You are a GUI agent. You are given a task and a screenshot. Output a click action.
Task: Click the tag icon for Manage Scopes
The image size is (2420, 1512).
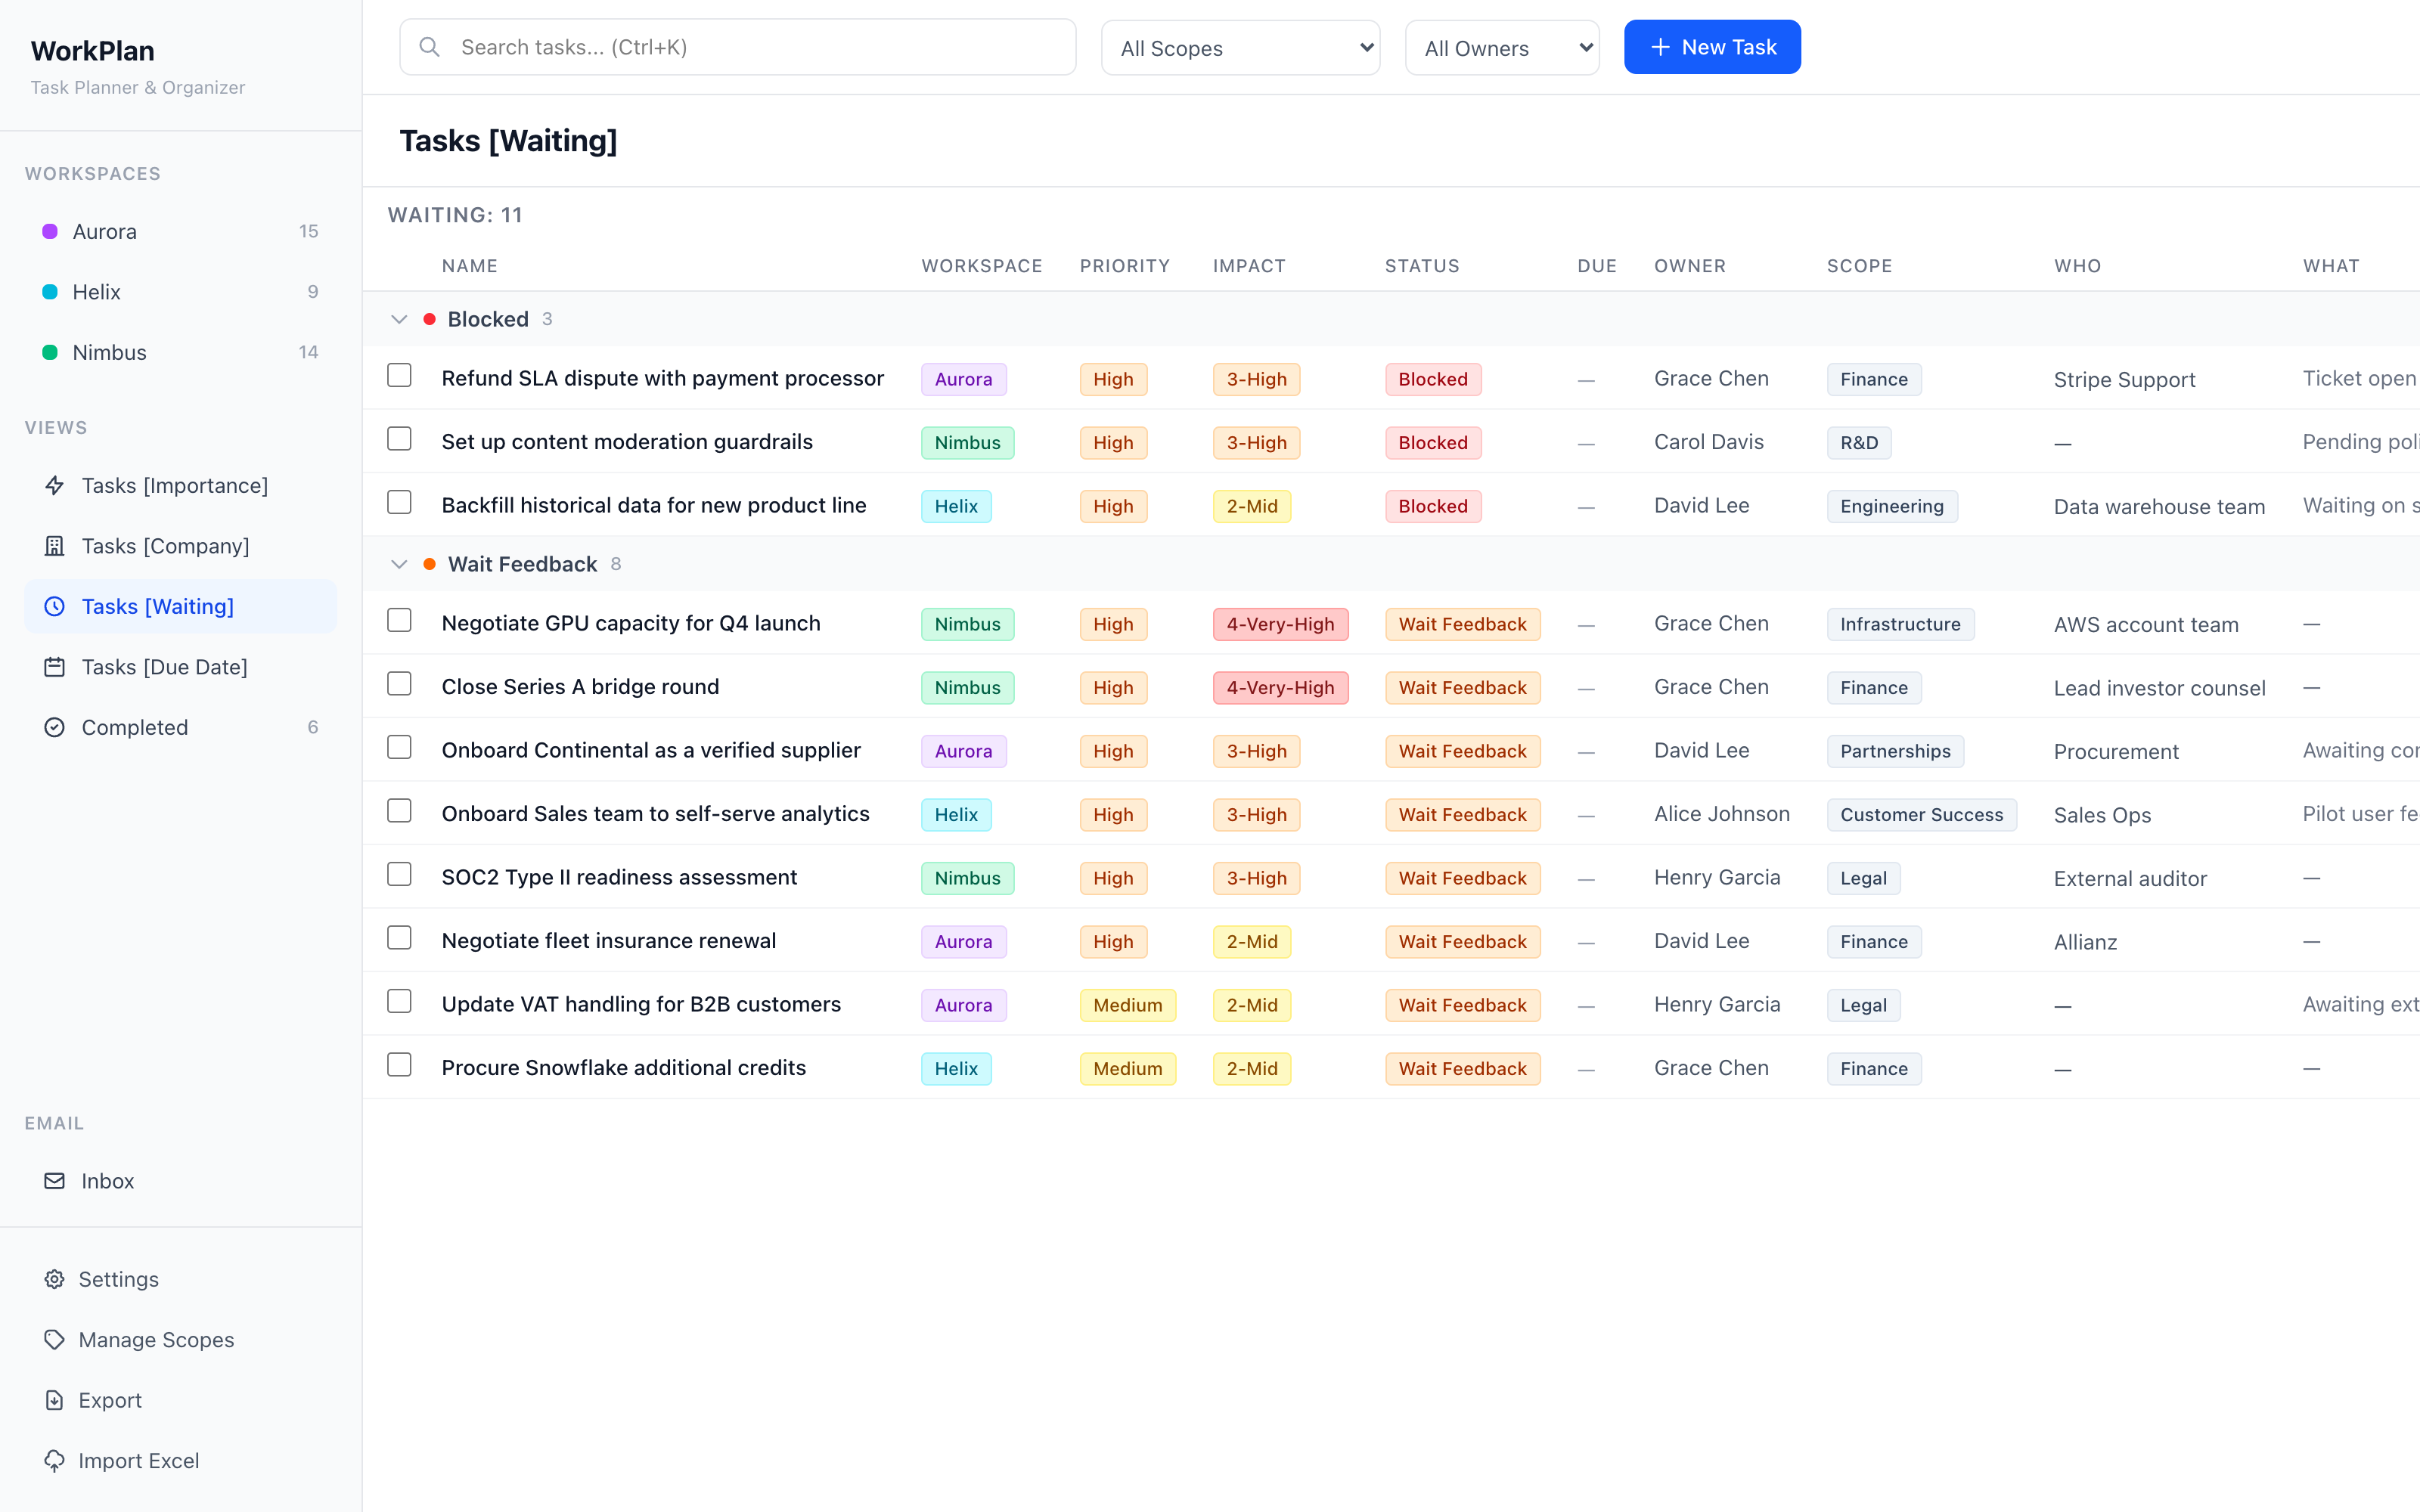coord(55,1340)
